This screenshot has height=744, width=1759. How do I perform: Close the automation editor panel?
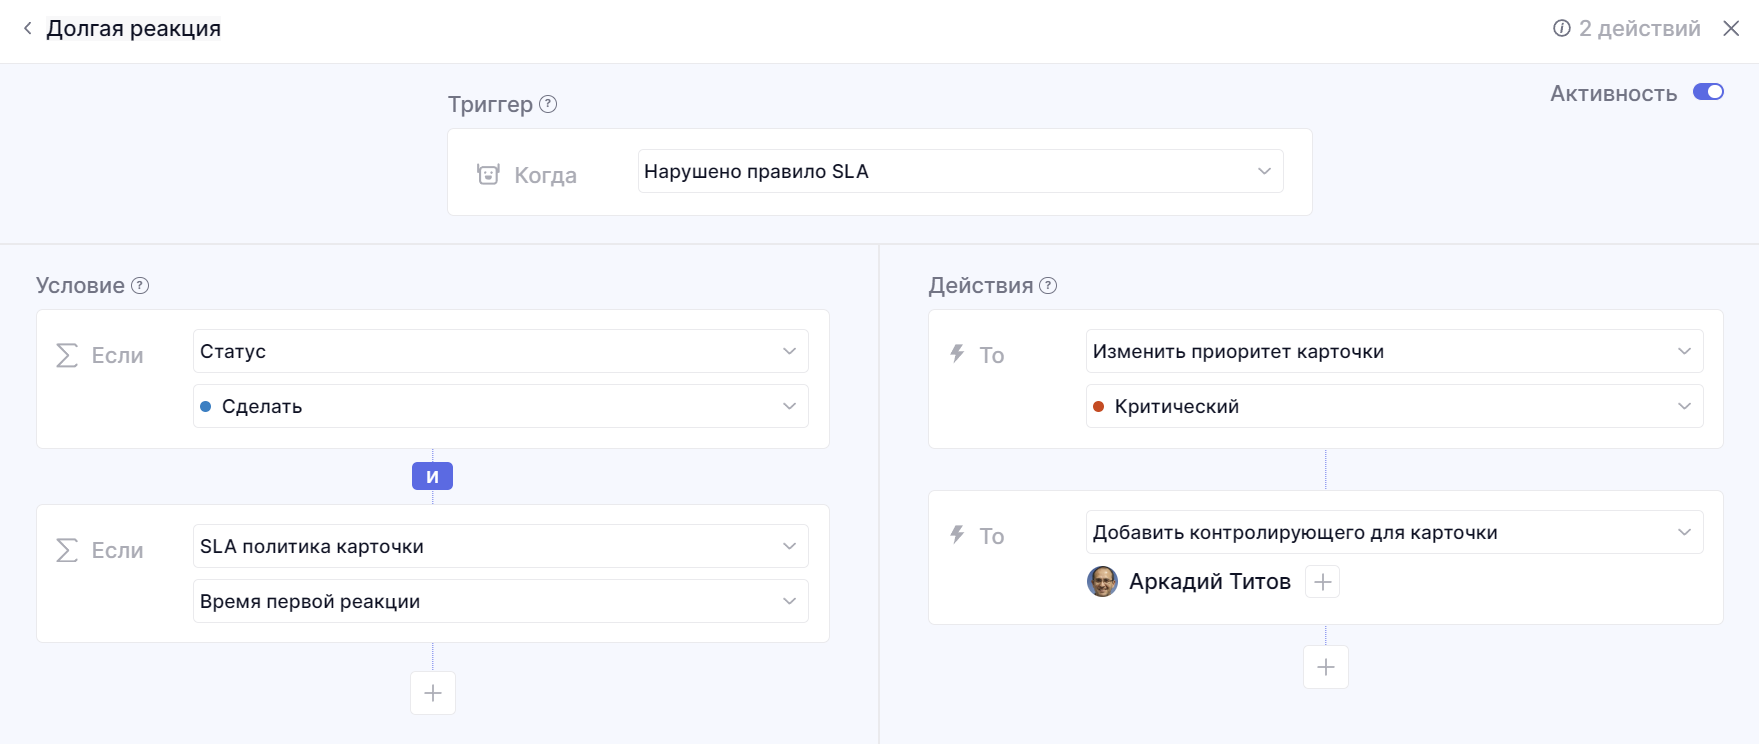1731,29
